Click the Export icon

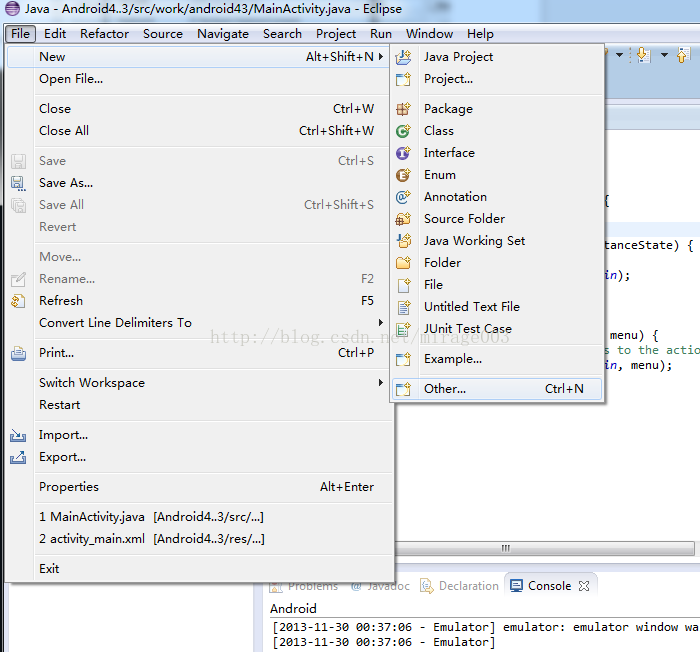(18, 457)
